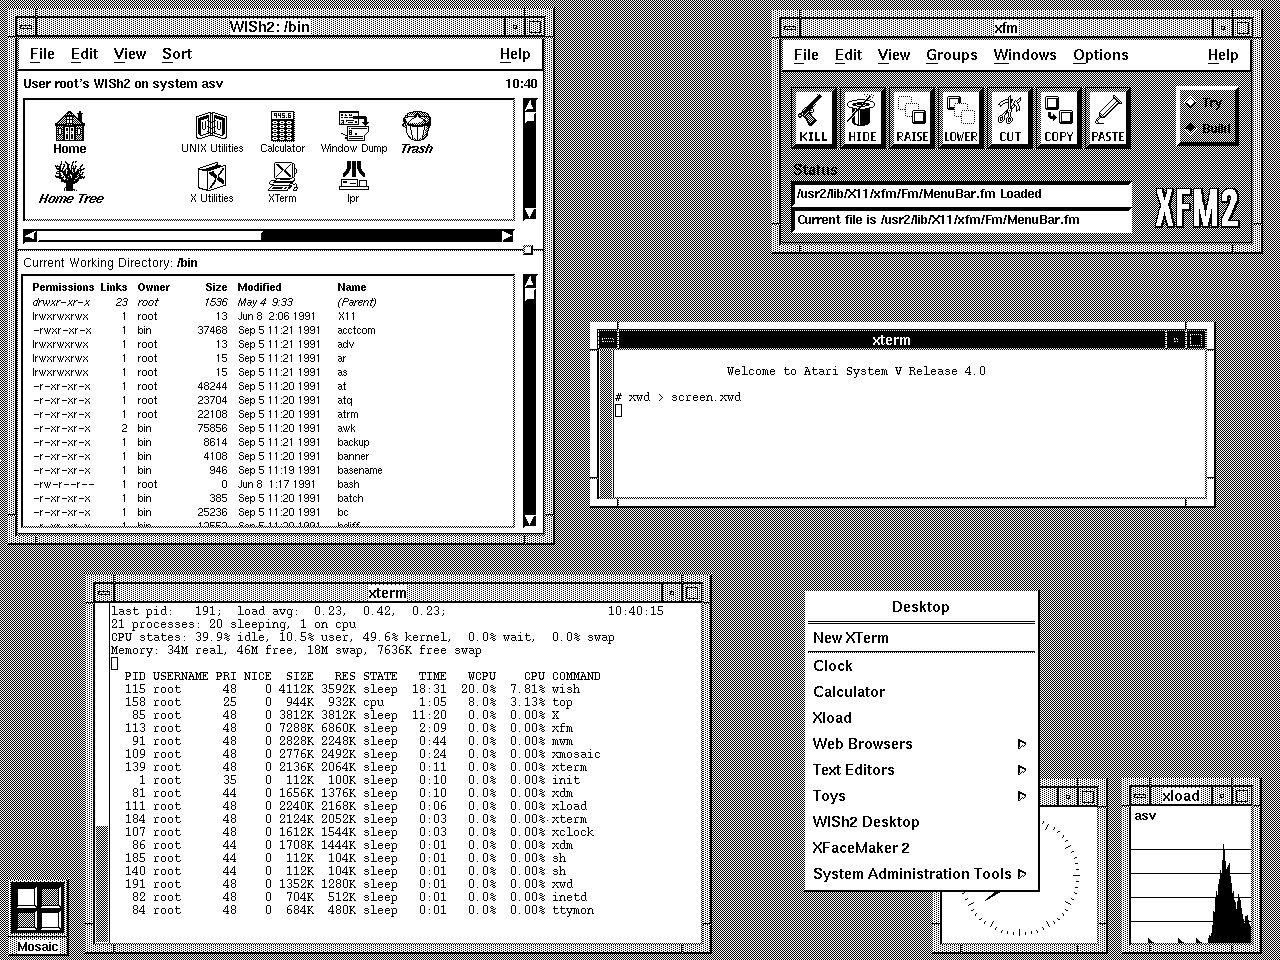Select the CUT scissors icon
1280x960 pixels.
click(1010, 117)
